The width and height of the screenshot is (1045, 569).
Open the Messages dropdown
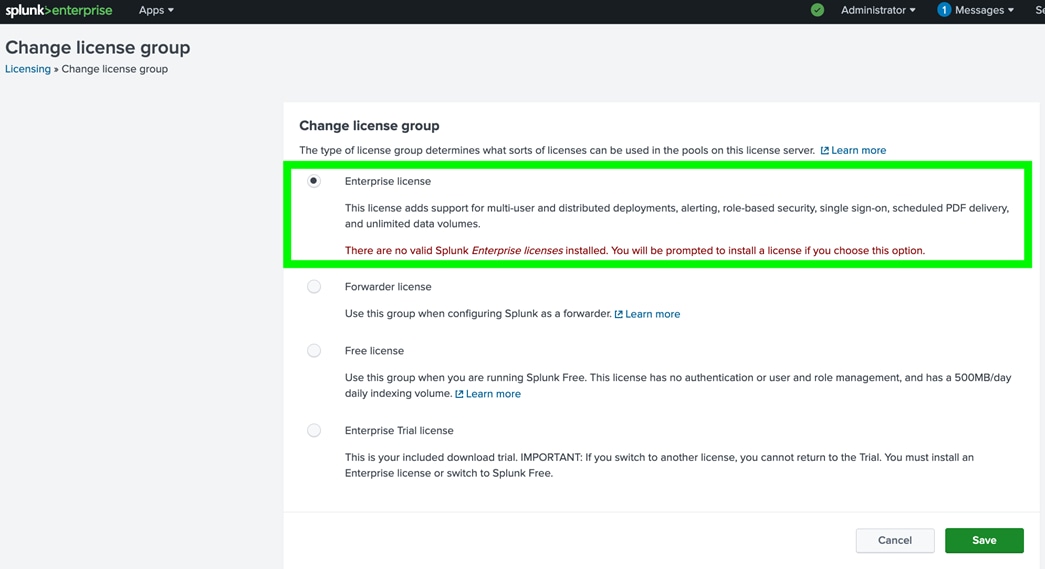point(984,10)
